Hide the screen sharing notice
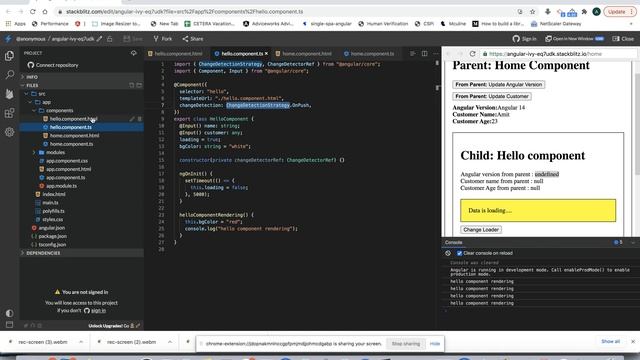 (435, 344)
